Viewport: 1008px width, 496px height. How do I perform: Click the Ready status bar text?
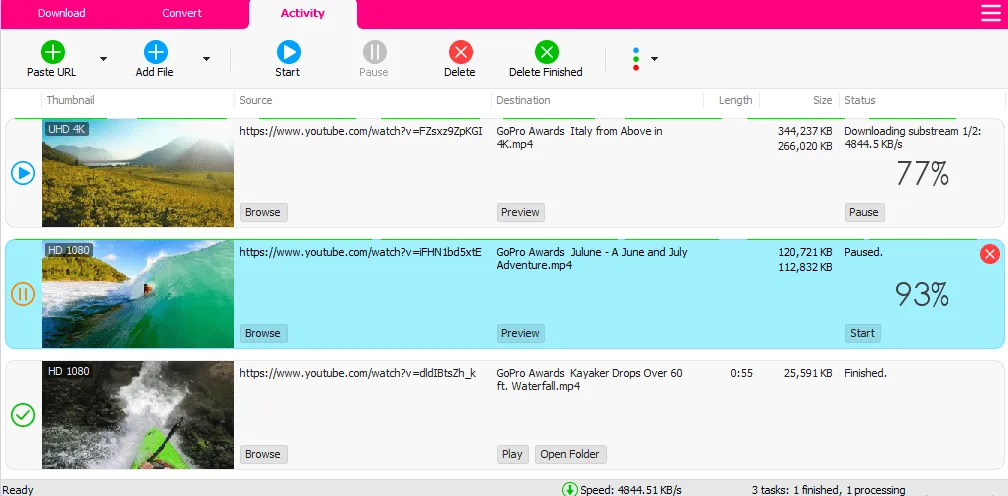coord(17,490)
